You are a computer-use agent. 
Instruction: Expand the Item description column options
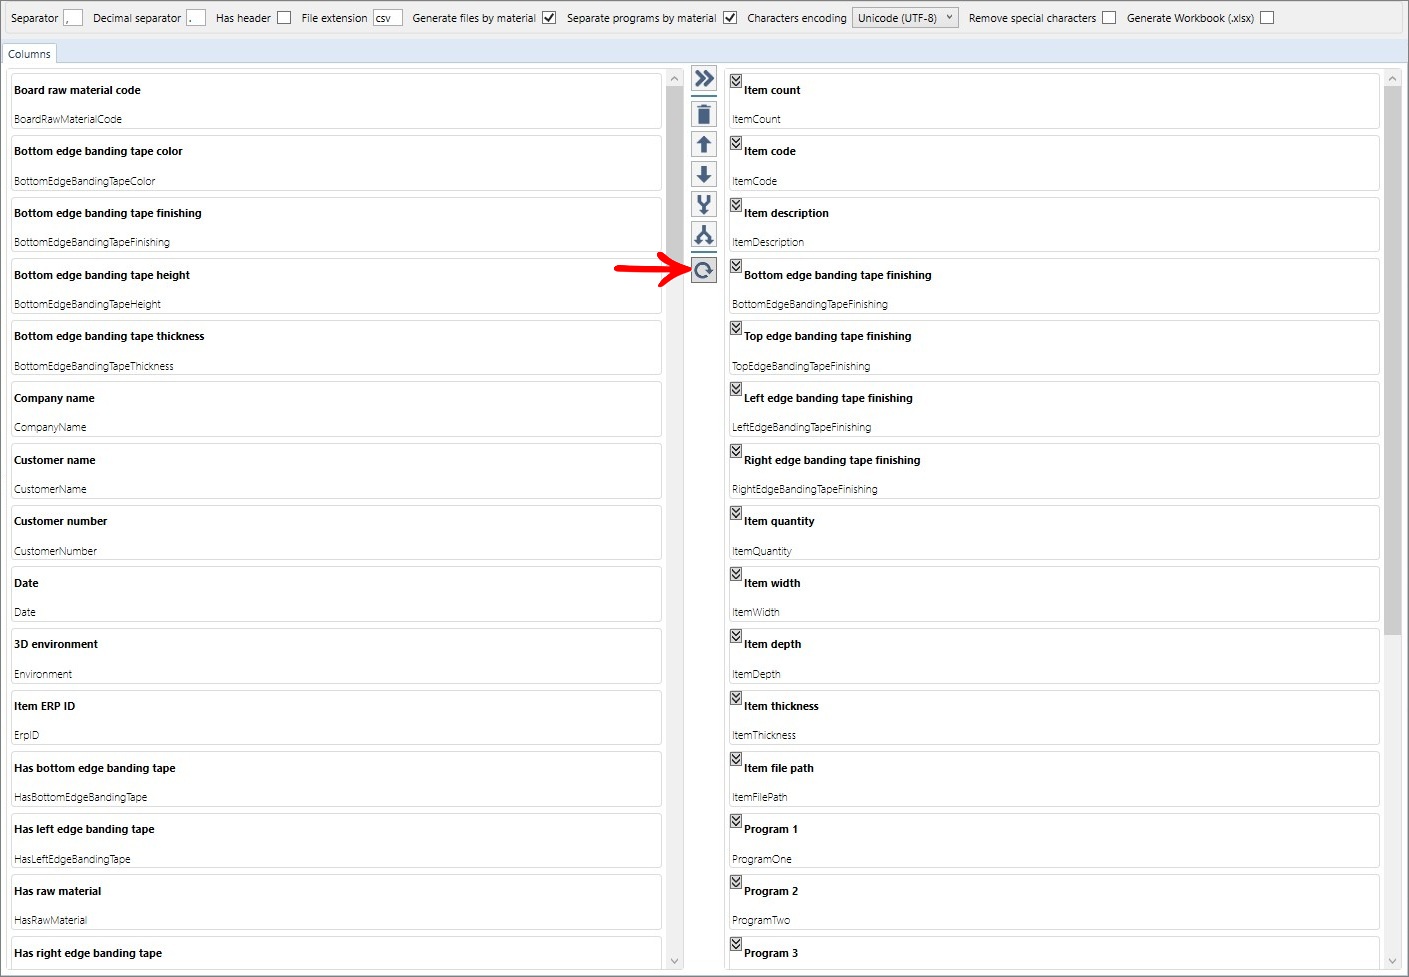coord(736,205)
